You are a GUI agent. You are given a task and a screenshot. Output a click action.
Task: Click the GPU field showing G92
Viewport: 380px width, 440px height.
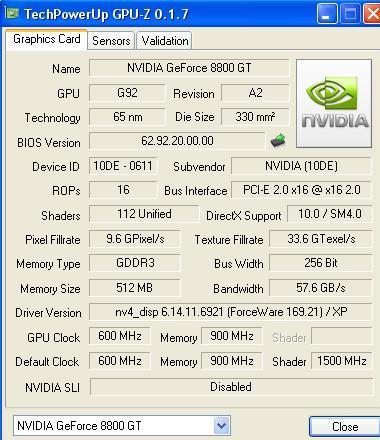coord(127,93)
